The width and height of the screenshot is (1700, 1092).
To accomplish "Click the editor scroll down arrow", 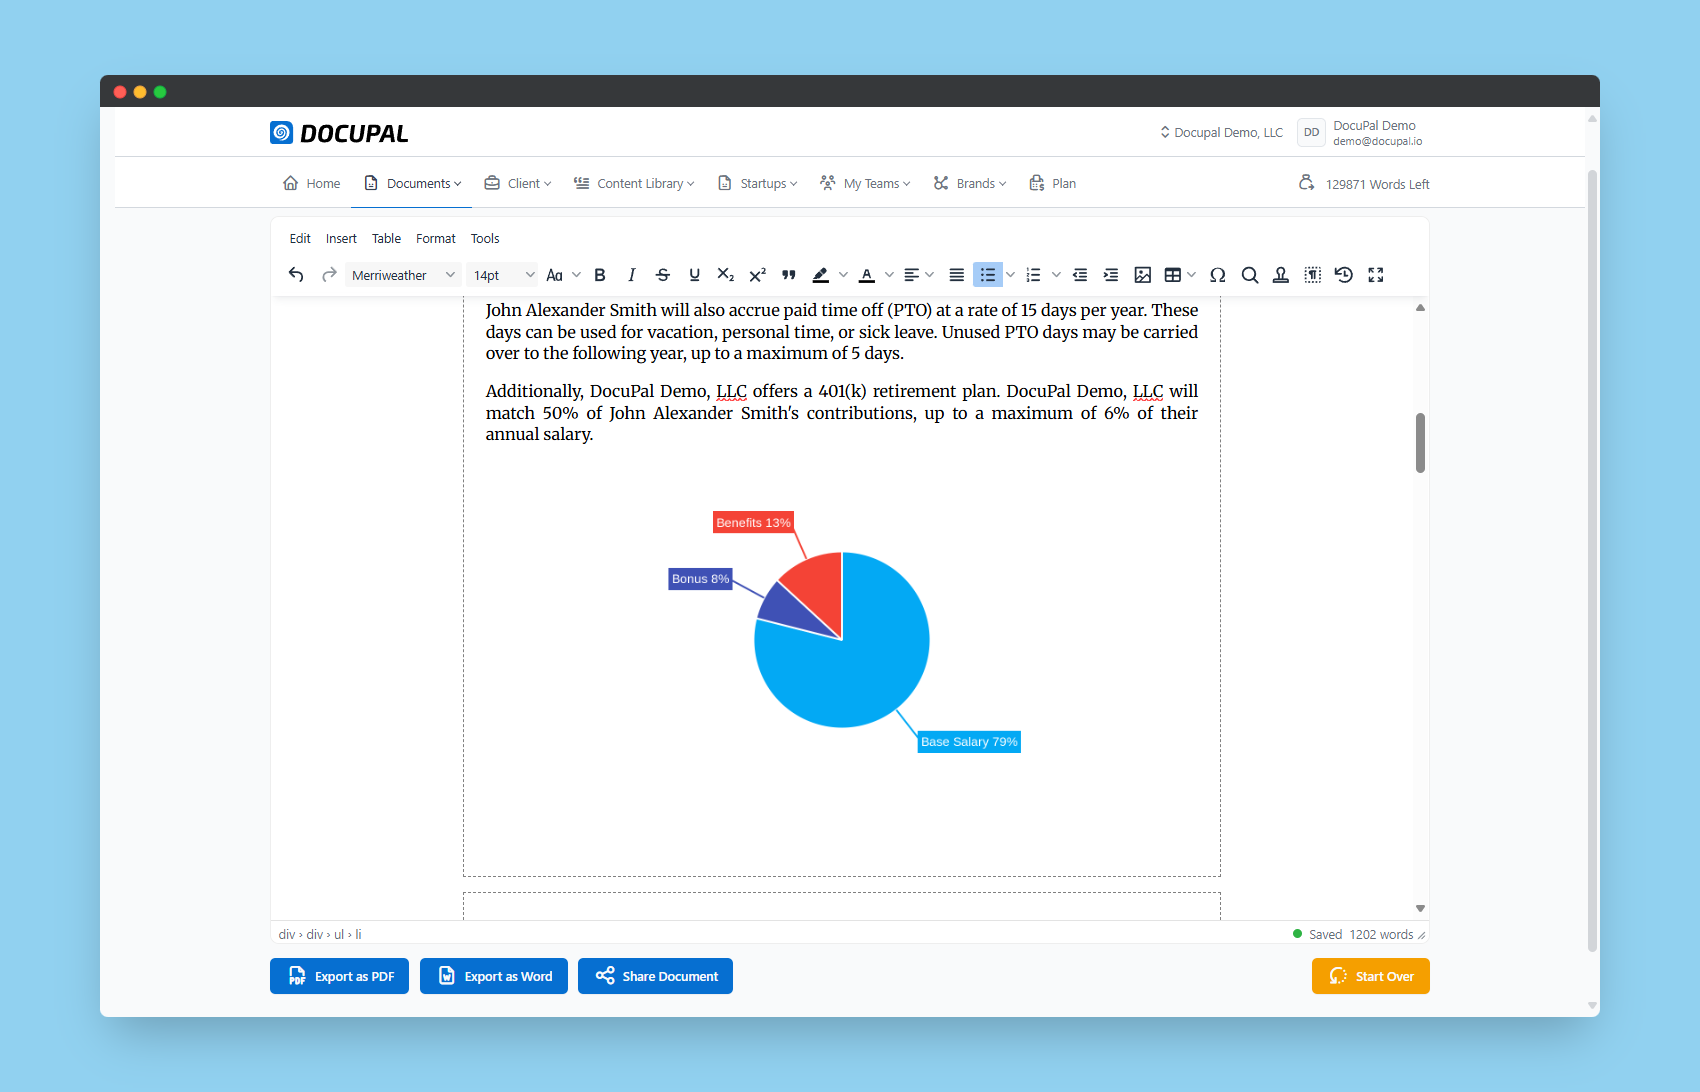I will point(1420,909).
